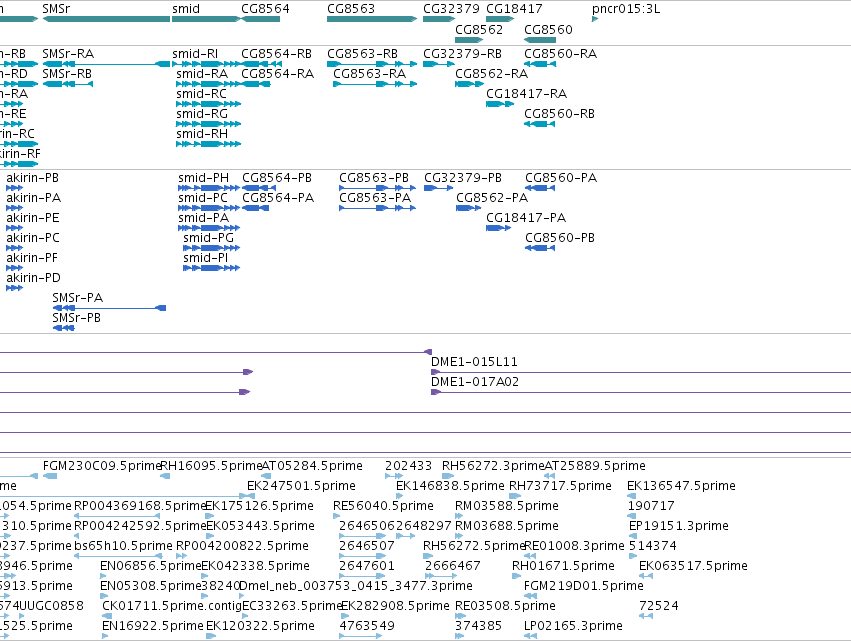
Task: Select EST LP02165.3prime
Action: 573,626
